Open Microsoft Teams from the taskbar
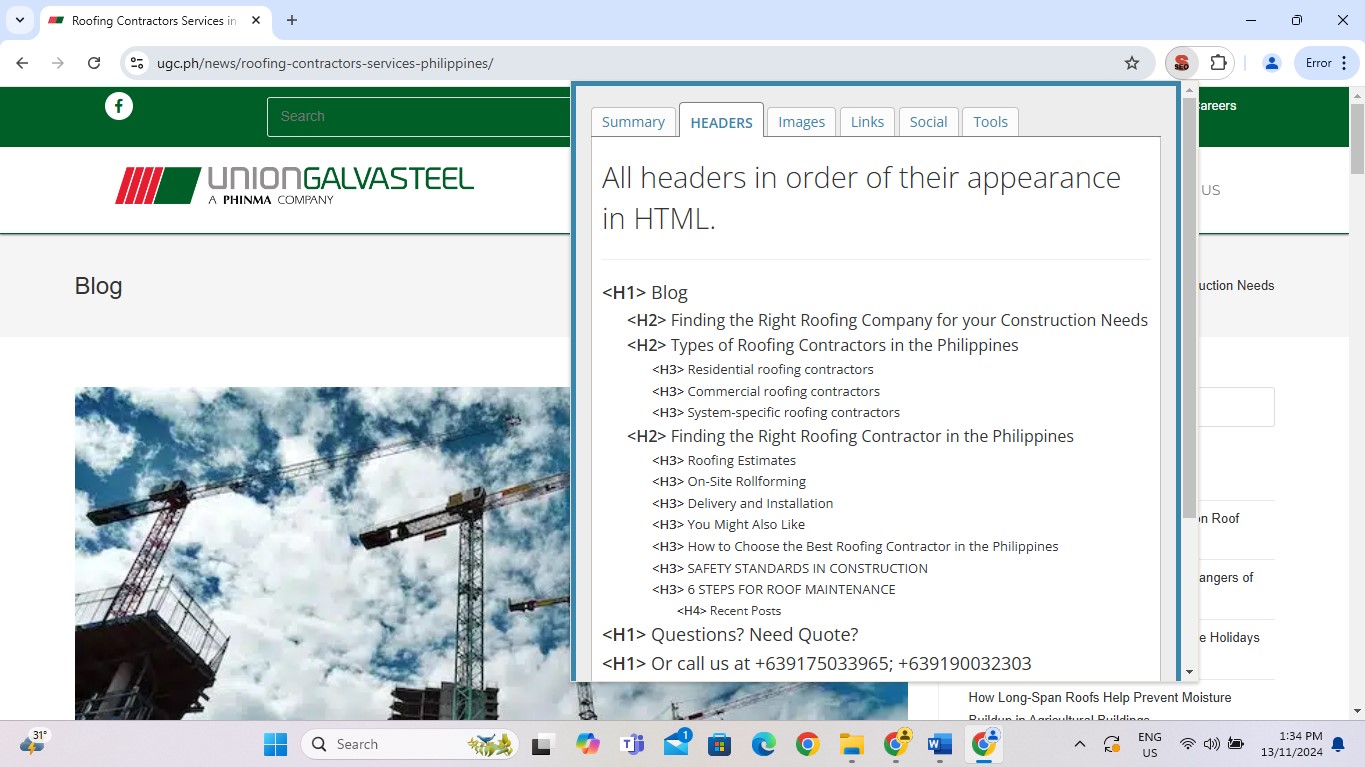 632,744
